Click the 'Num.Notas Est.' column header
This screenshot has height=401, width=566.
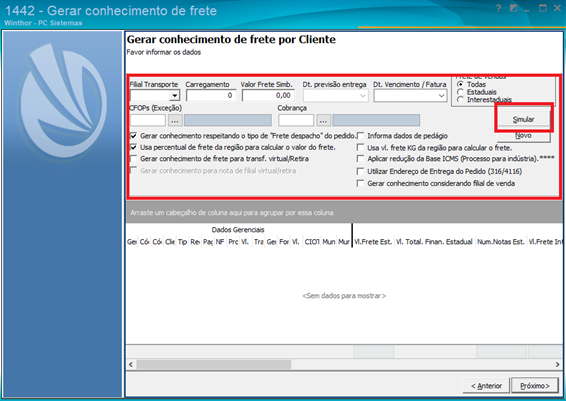click(x=501, y=242)
